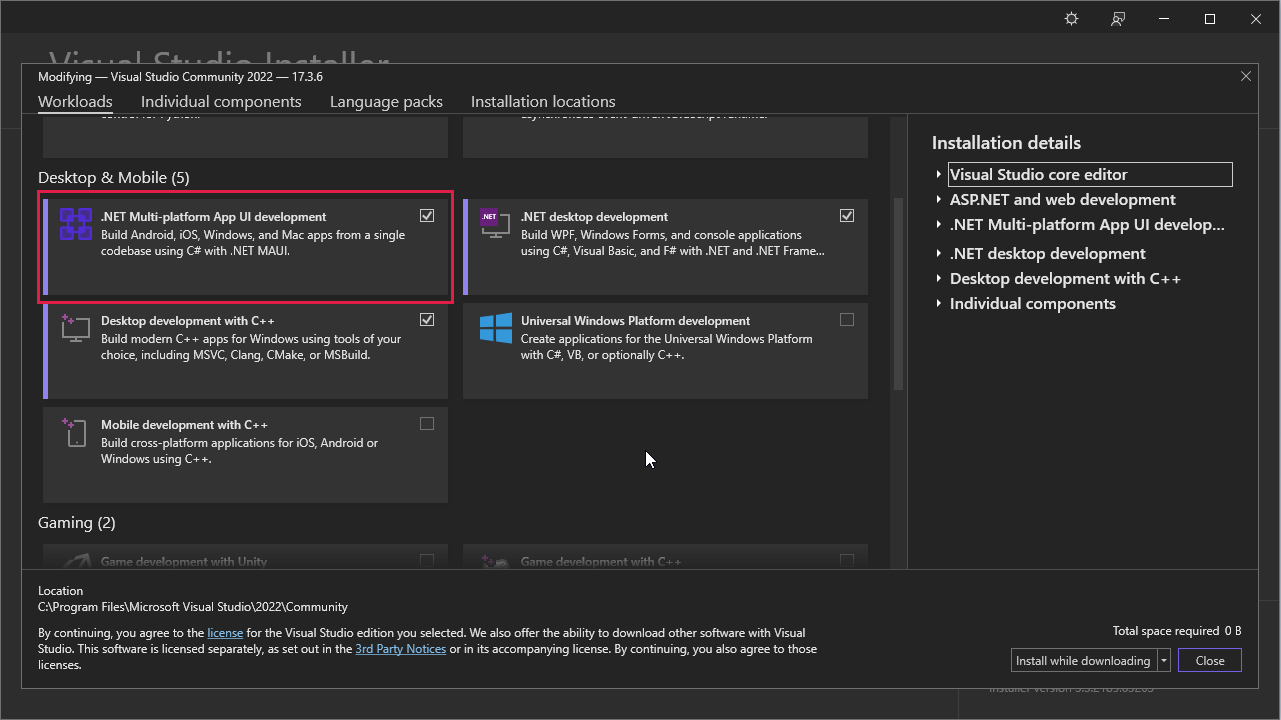Close the Modifying dialog with X
Image resolution: width=1281 pixels, height=720 pixels.
tap(1246, 76)
